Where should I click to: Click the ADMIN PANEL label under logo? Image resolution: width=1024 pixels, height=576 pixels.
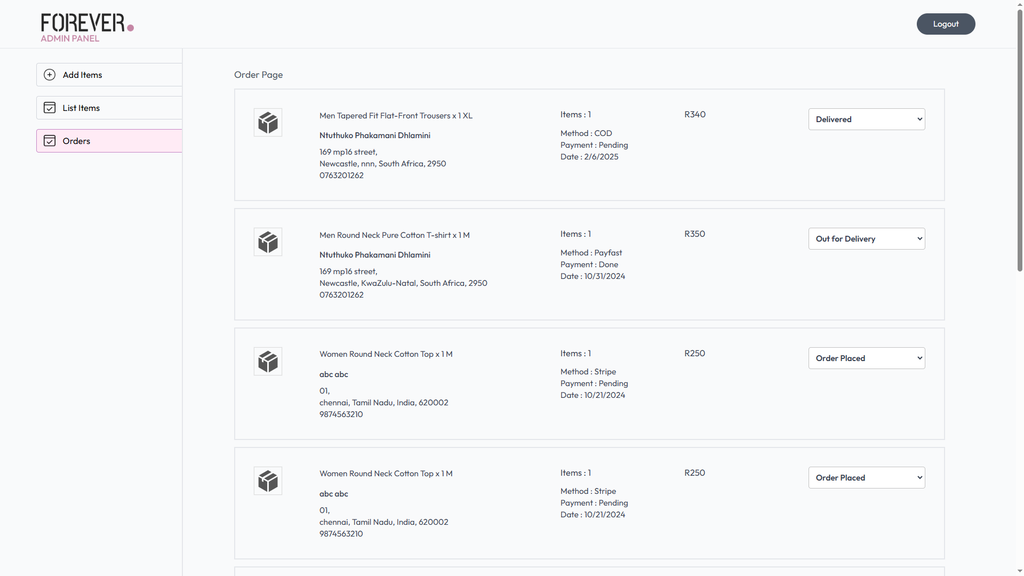(70, 39)
